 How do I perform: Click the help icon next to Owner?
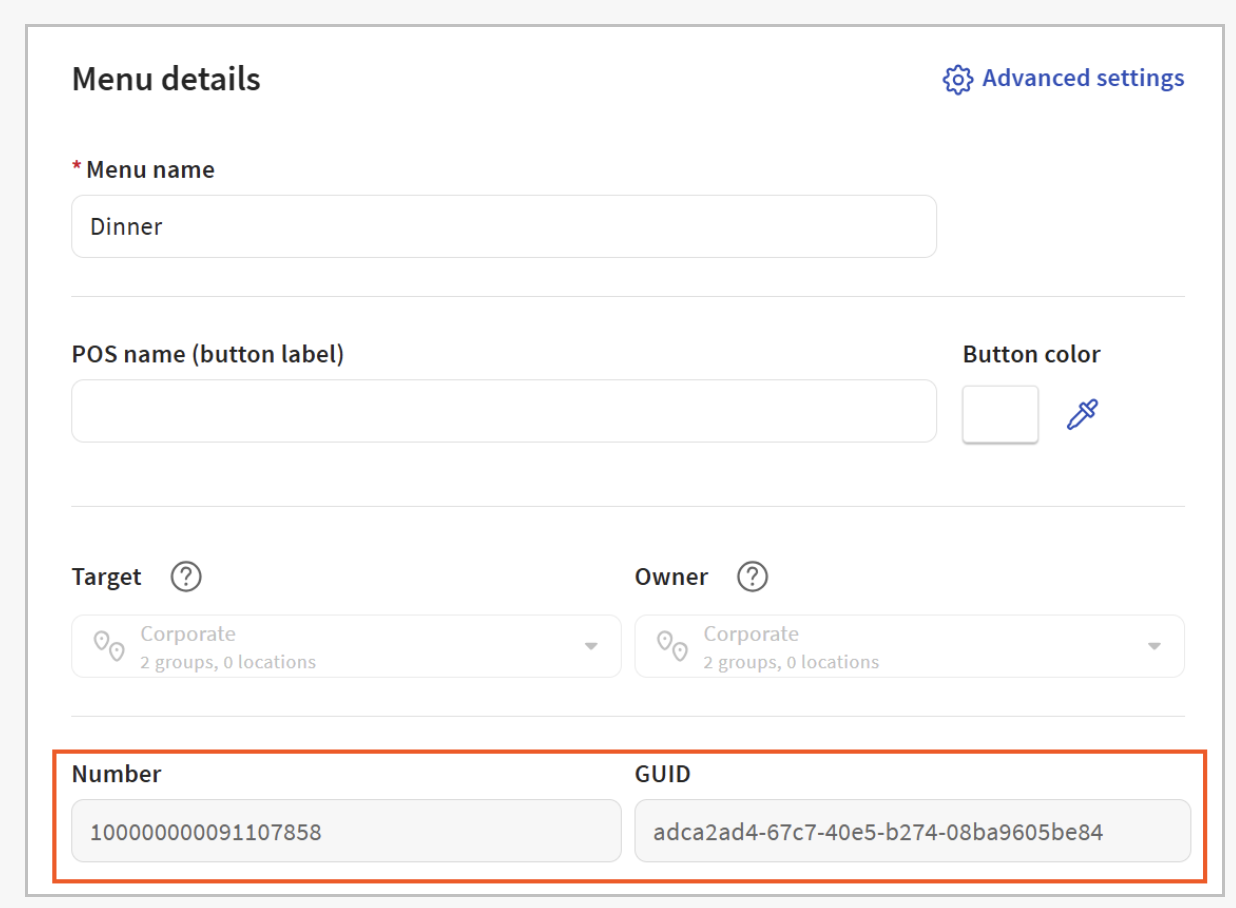point(752,577)
